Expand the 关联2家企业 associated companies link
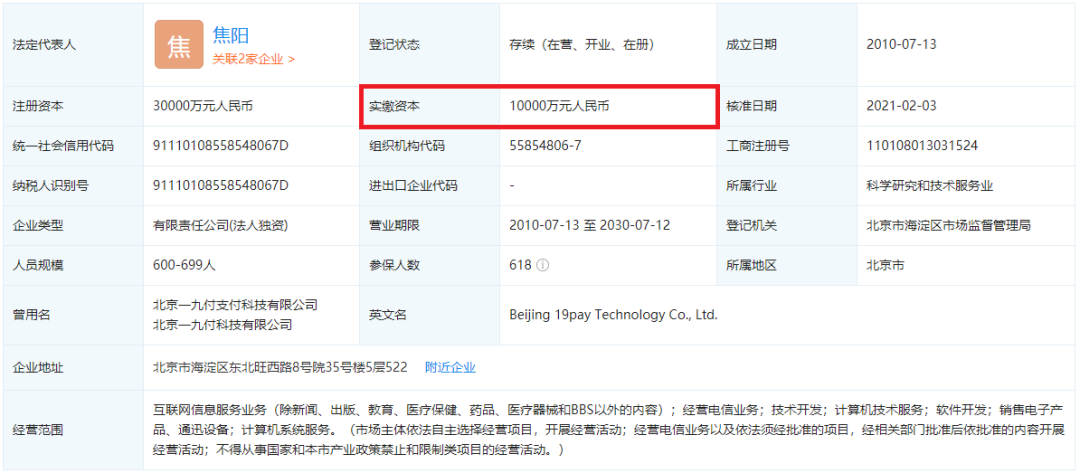The image size is (1080, 473). [253, 59]
